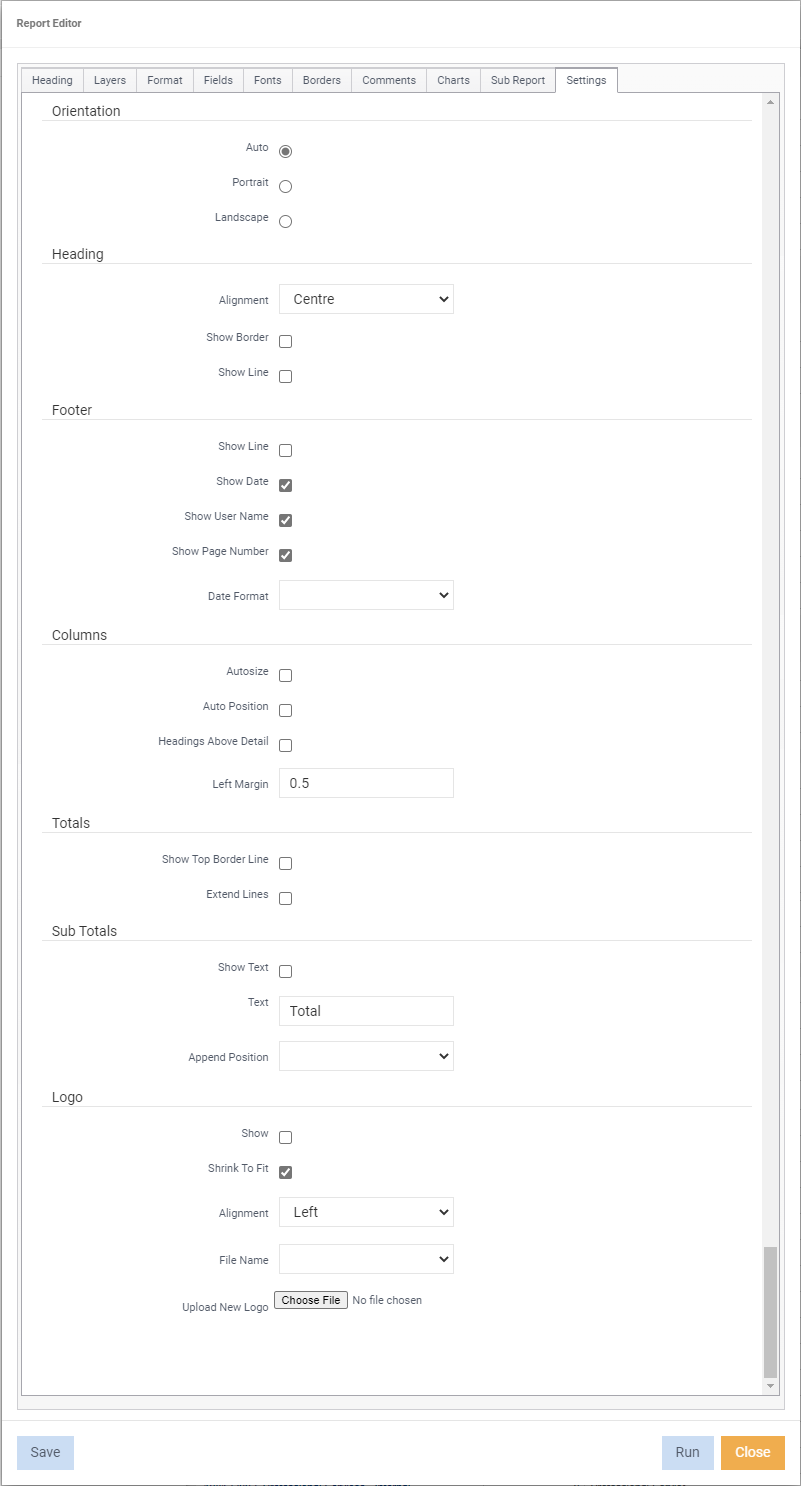Open the heading Alignment dropdown
Viewport: 801px width, 1486px height.
click(x=366, y=298)
